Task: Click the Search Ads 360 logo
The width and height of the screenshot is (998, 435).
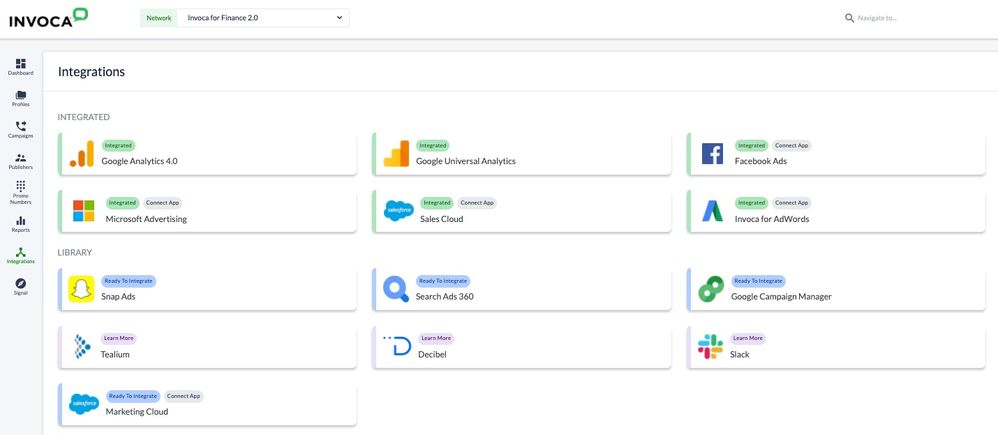Action: coord(396,289)
